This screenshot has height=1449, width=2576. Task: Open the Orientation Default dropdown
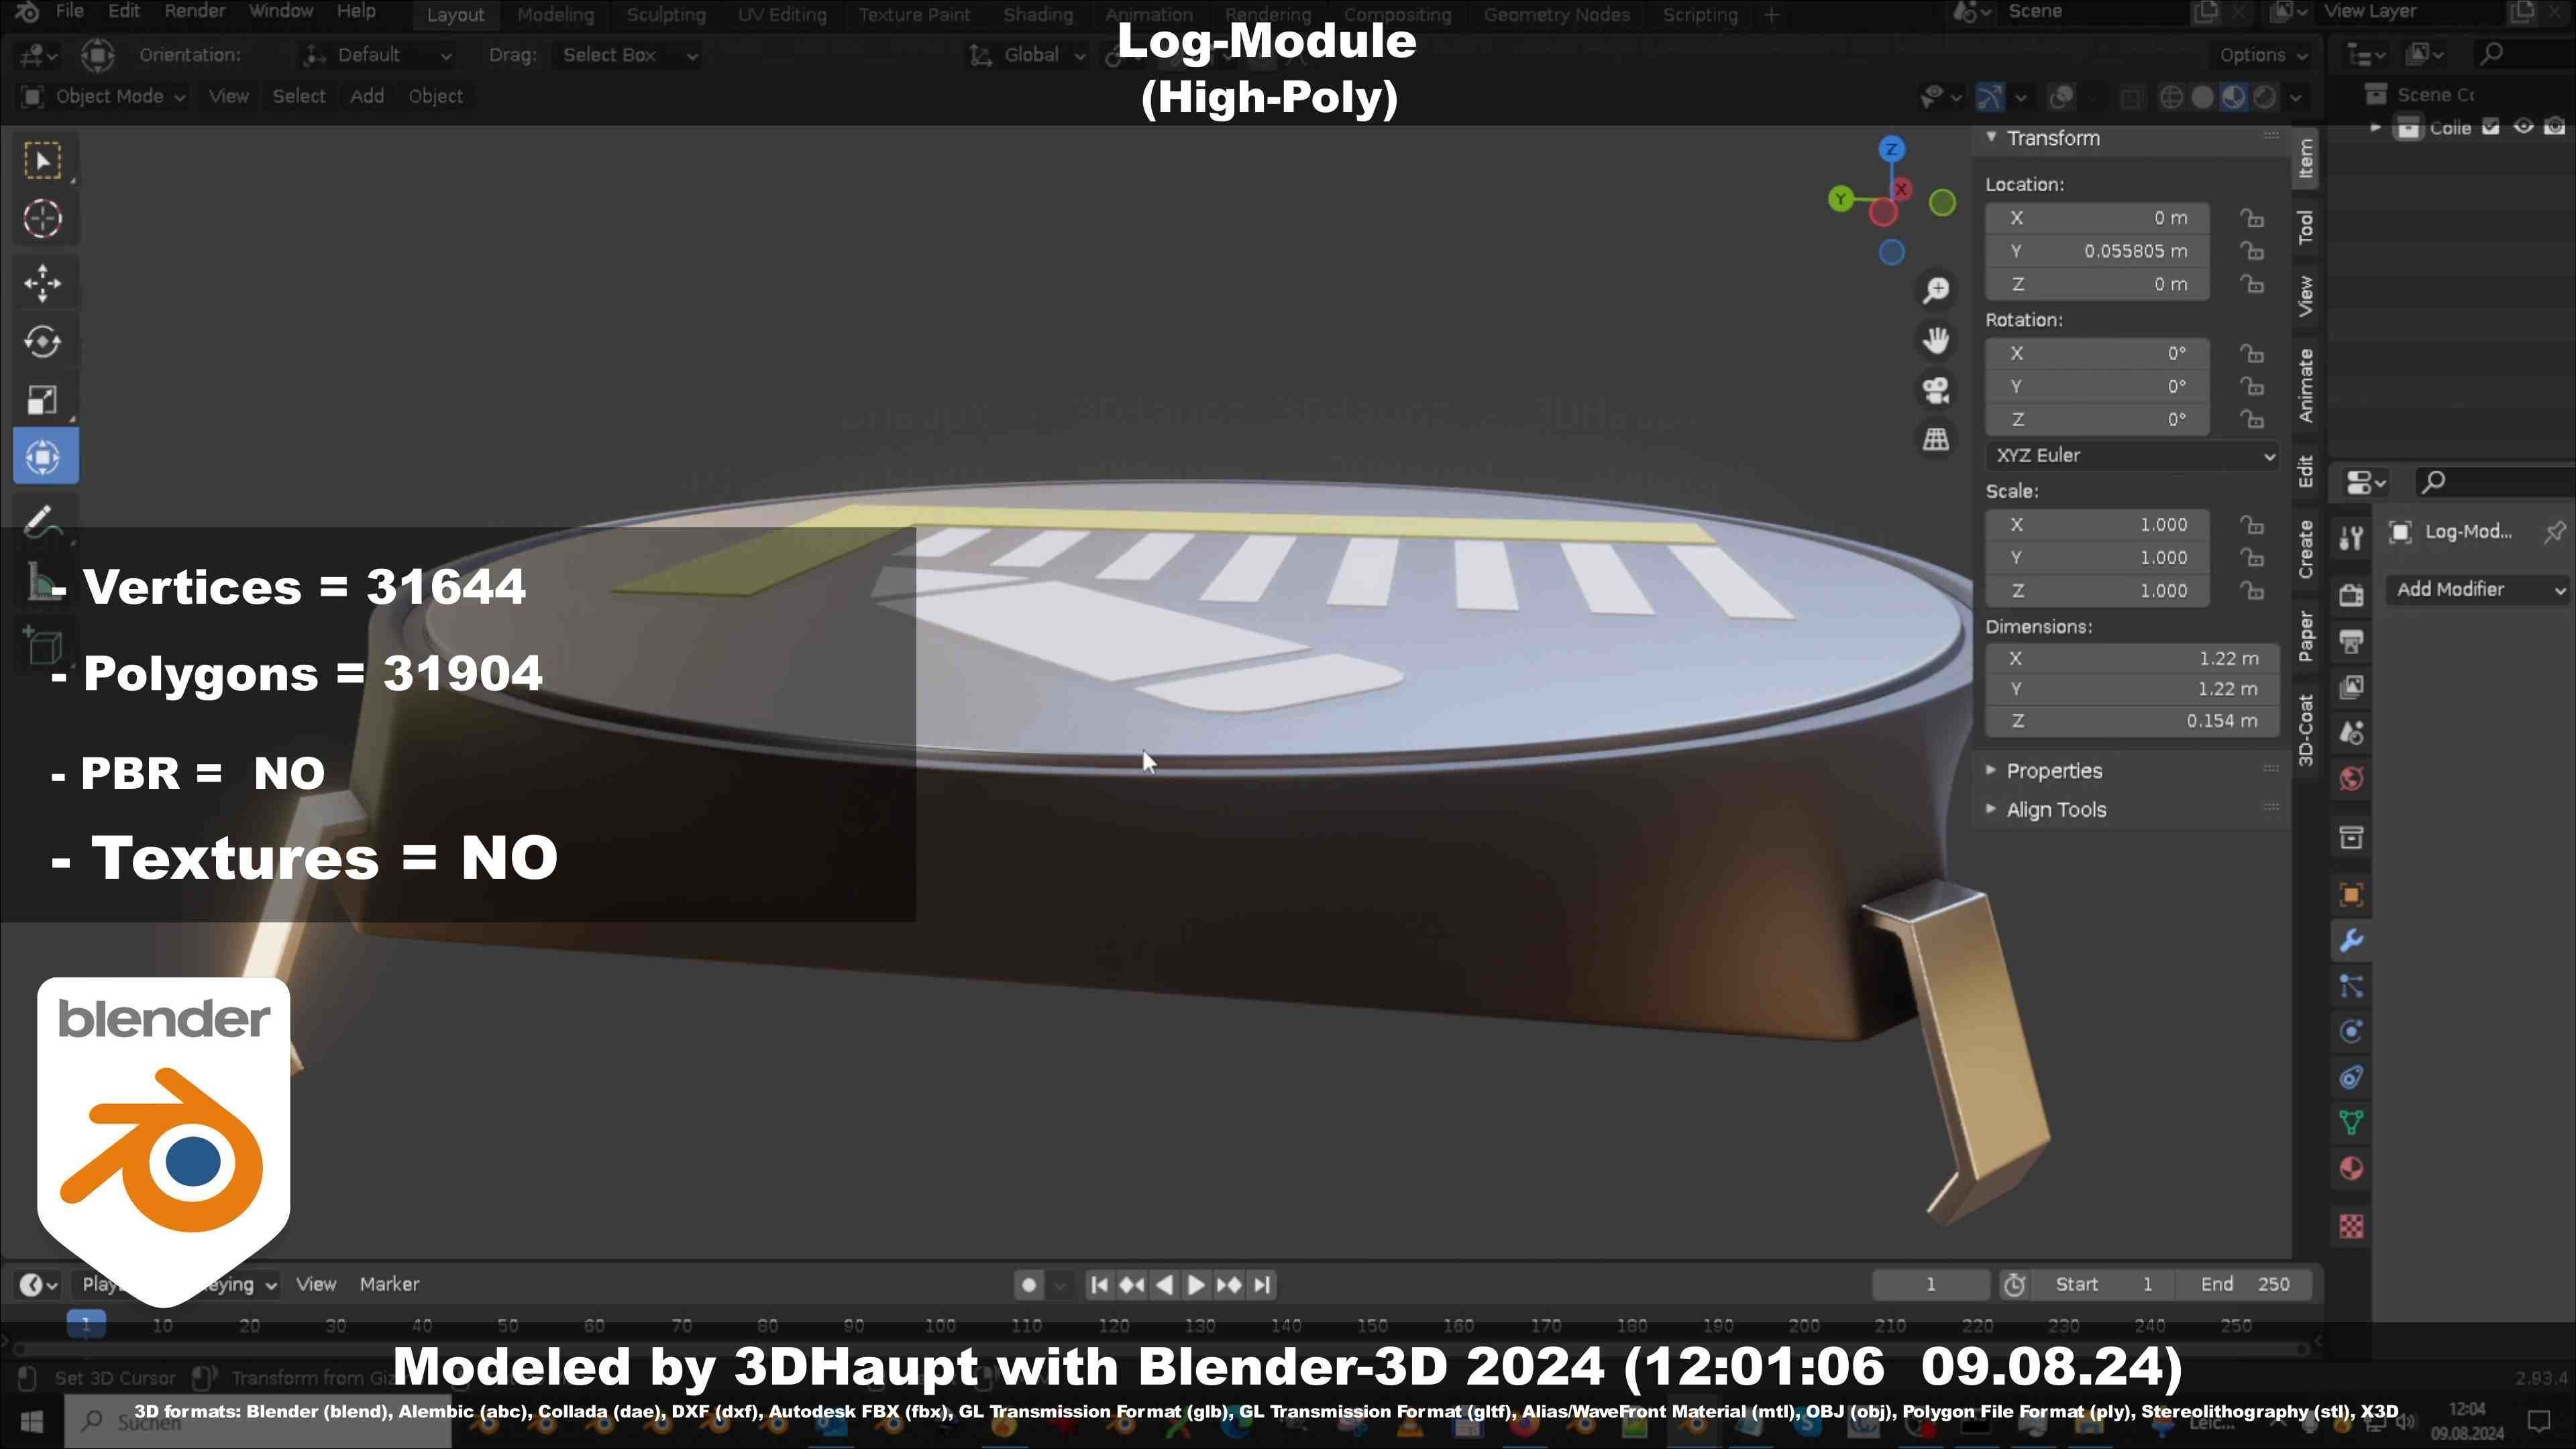tap(377, 55)
